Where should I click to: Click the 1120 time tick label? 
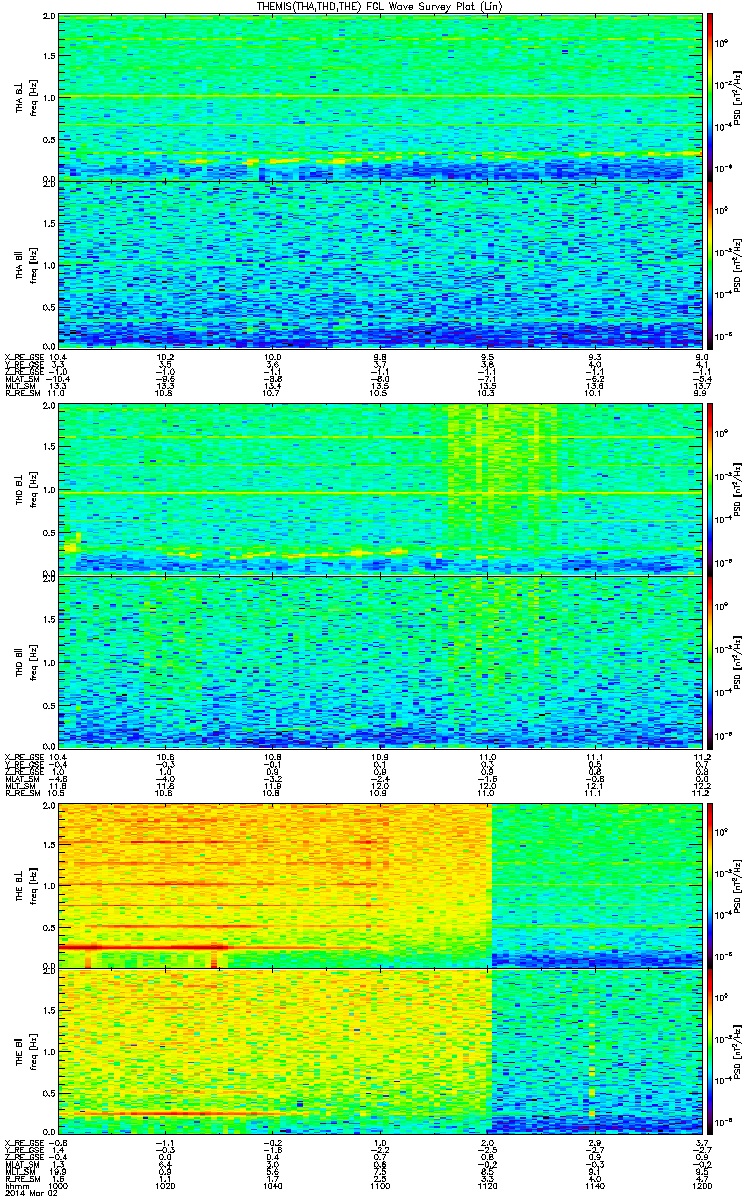pos(487,1187)
